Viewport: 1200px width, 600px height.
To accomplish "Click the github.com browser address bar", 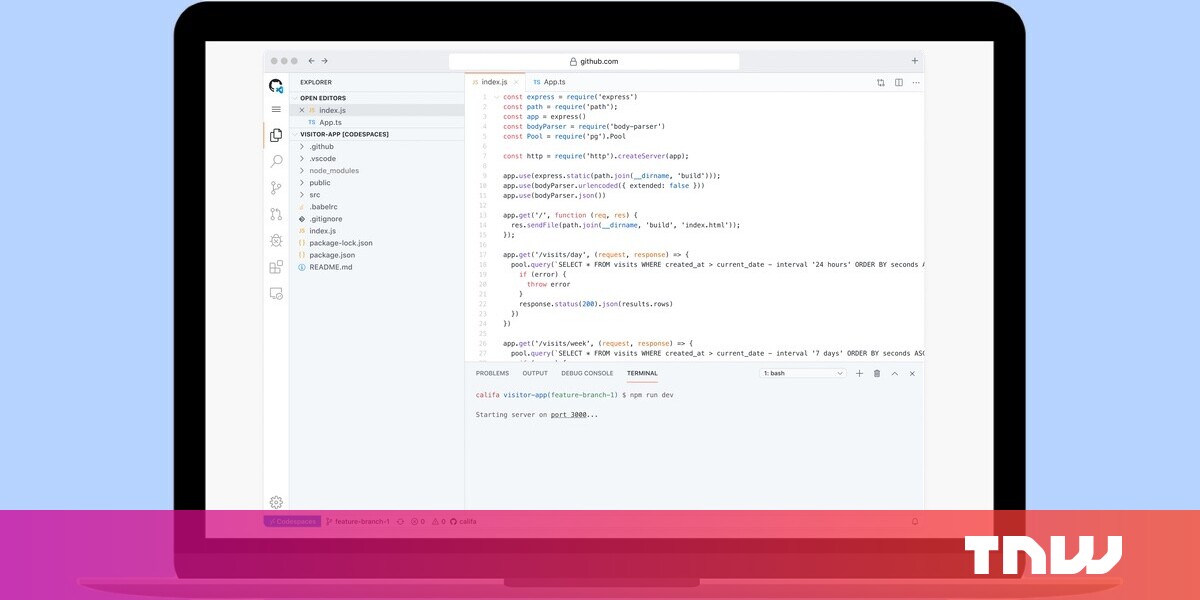I will point(594,61).
